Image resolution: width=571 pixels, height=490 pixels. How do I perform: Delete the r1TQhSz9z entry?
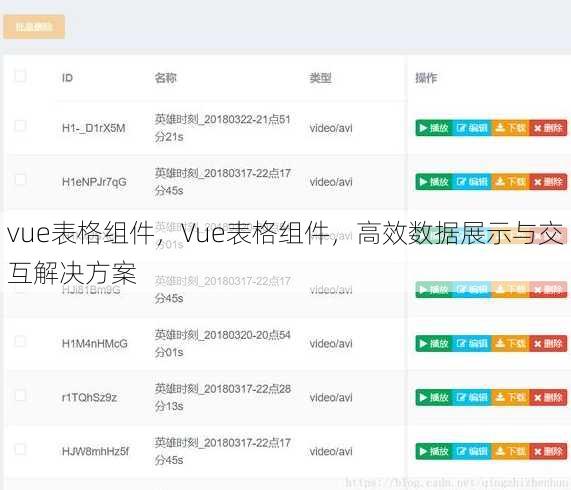[548, 397]
